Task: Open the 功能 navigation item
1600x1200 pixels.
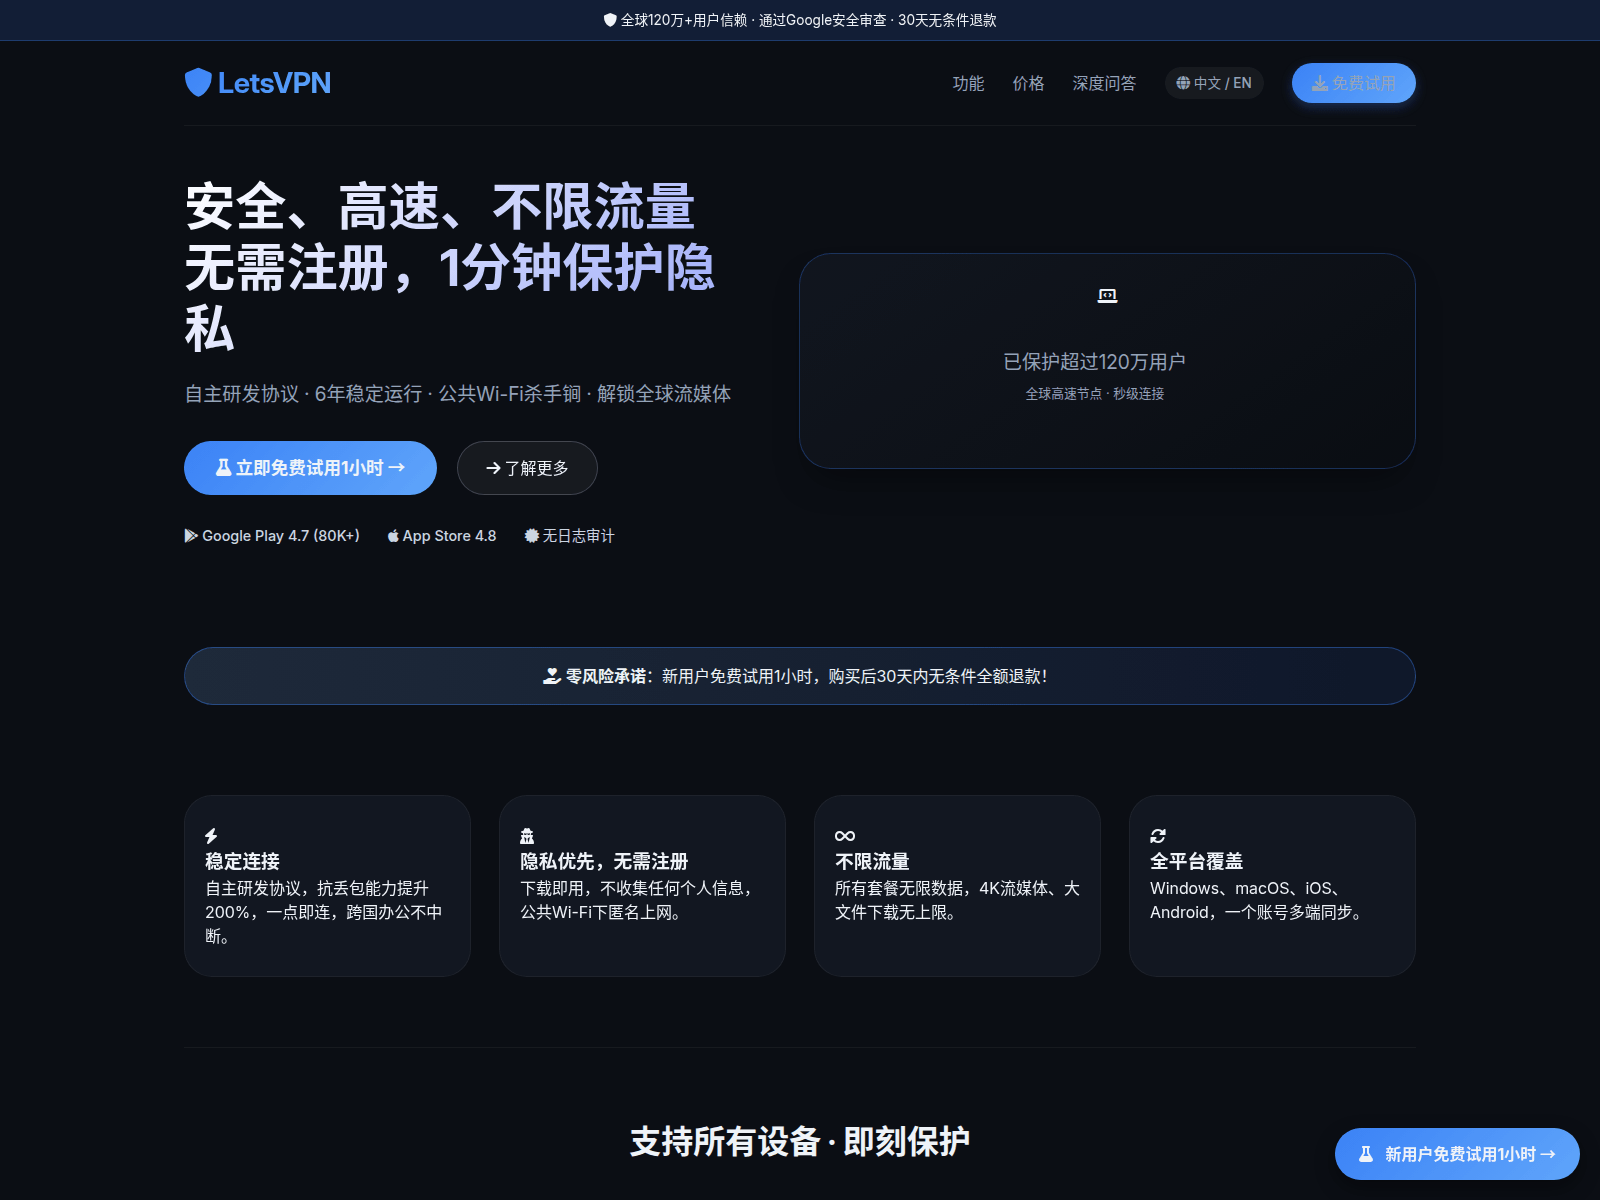Action: tap(968, 83)
